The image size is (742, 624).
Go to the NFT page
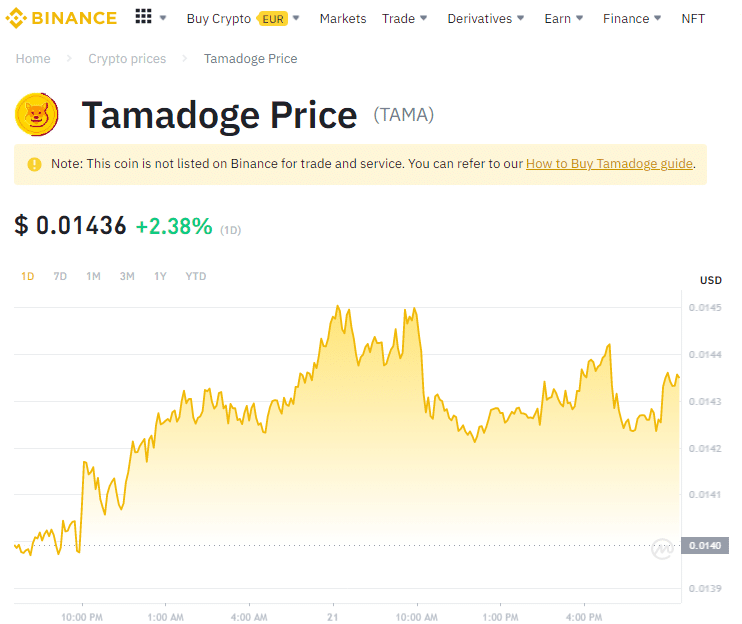pos(693,18)
